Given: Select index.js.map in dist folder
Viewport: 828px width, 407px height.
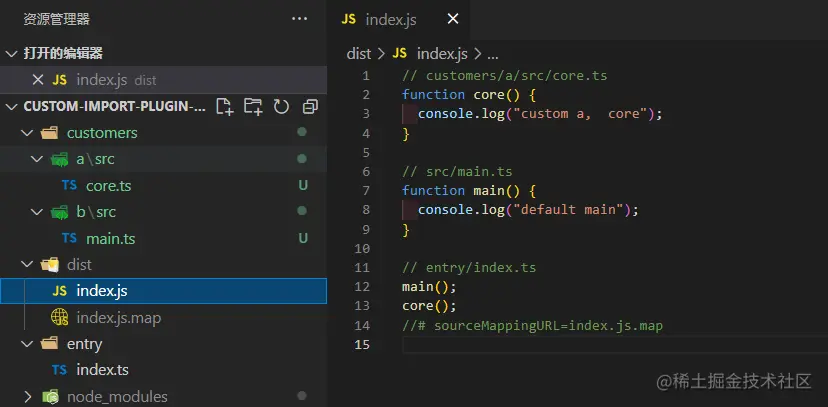Looking at the screenshot, I should [119, 318].
